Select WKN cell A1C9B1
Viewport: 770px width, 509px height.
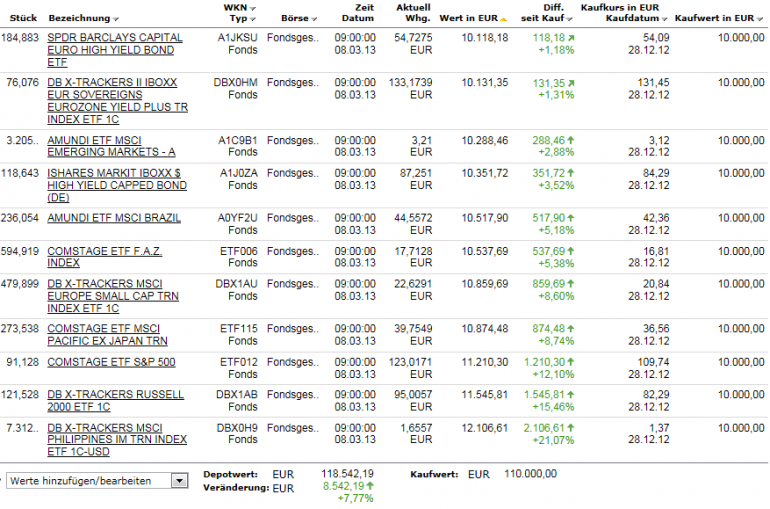click(237, 140)
